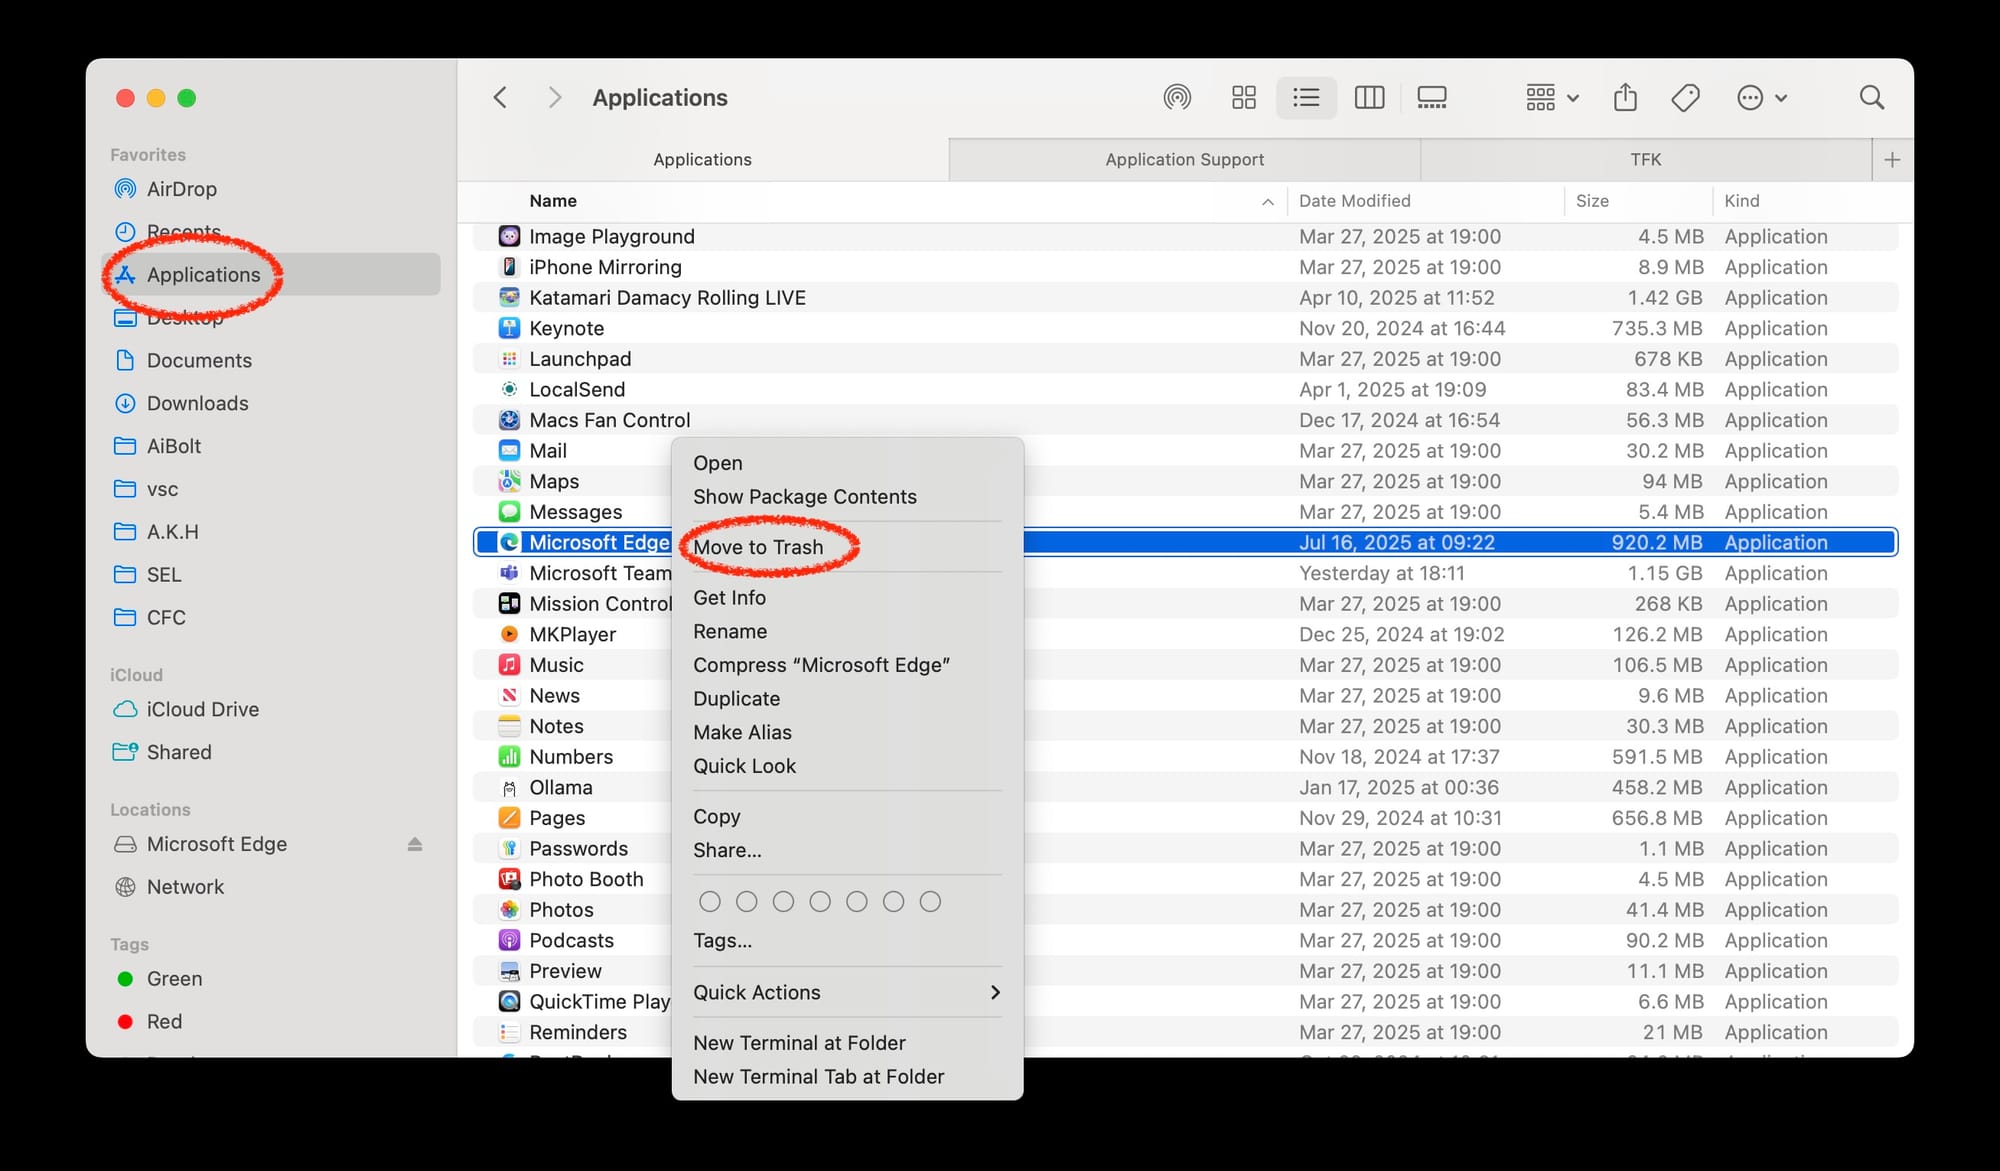Open Downloads in the sidebar
Screen dimensions: 2000x1171
[x=197, y=404]
